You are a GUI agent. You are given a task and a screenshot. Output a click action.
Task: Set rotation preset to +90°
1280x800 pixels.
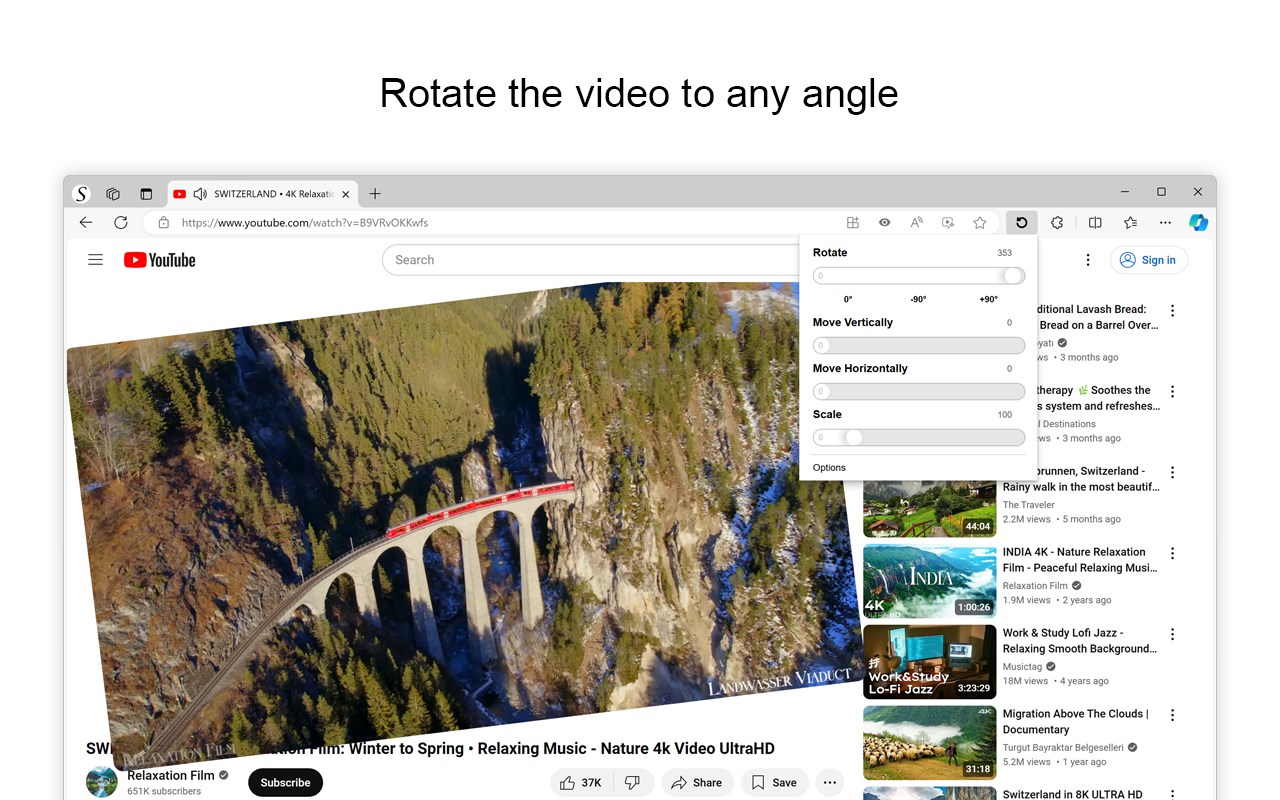[988, 300]
